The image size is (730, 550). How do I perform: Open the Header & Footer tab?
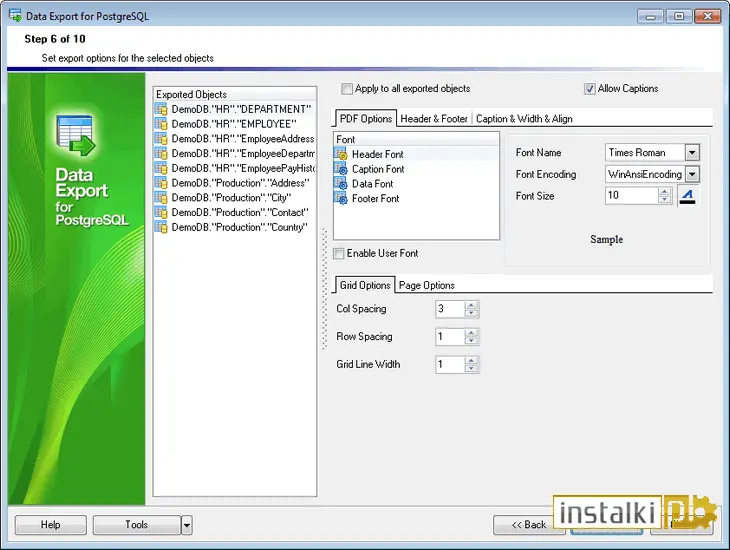click(x=434, y=119)
